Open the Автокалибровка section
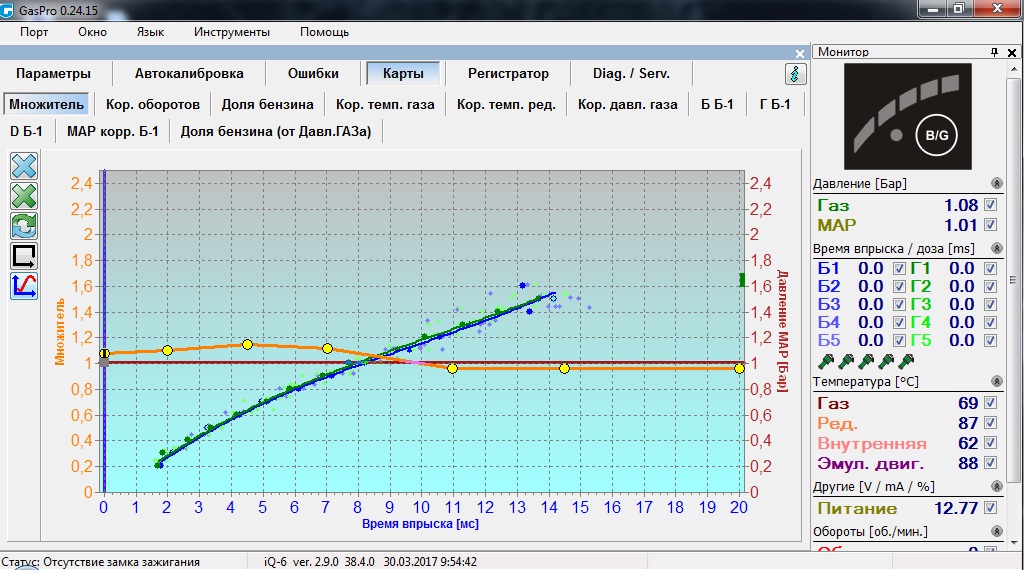This screenshot has width=1024, height=570. point(189,73)
